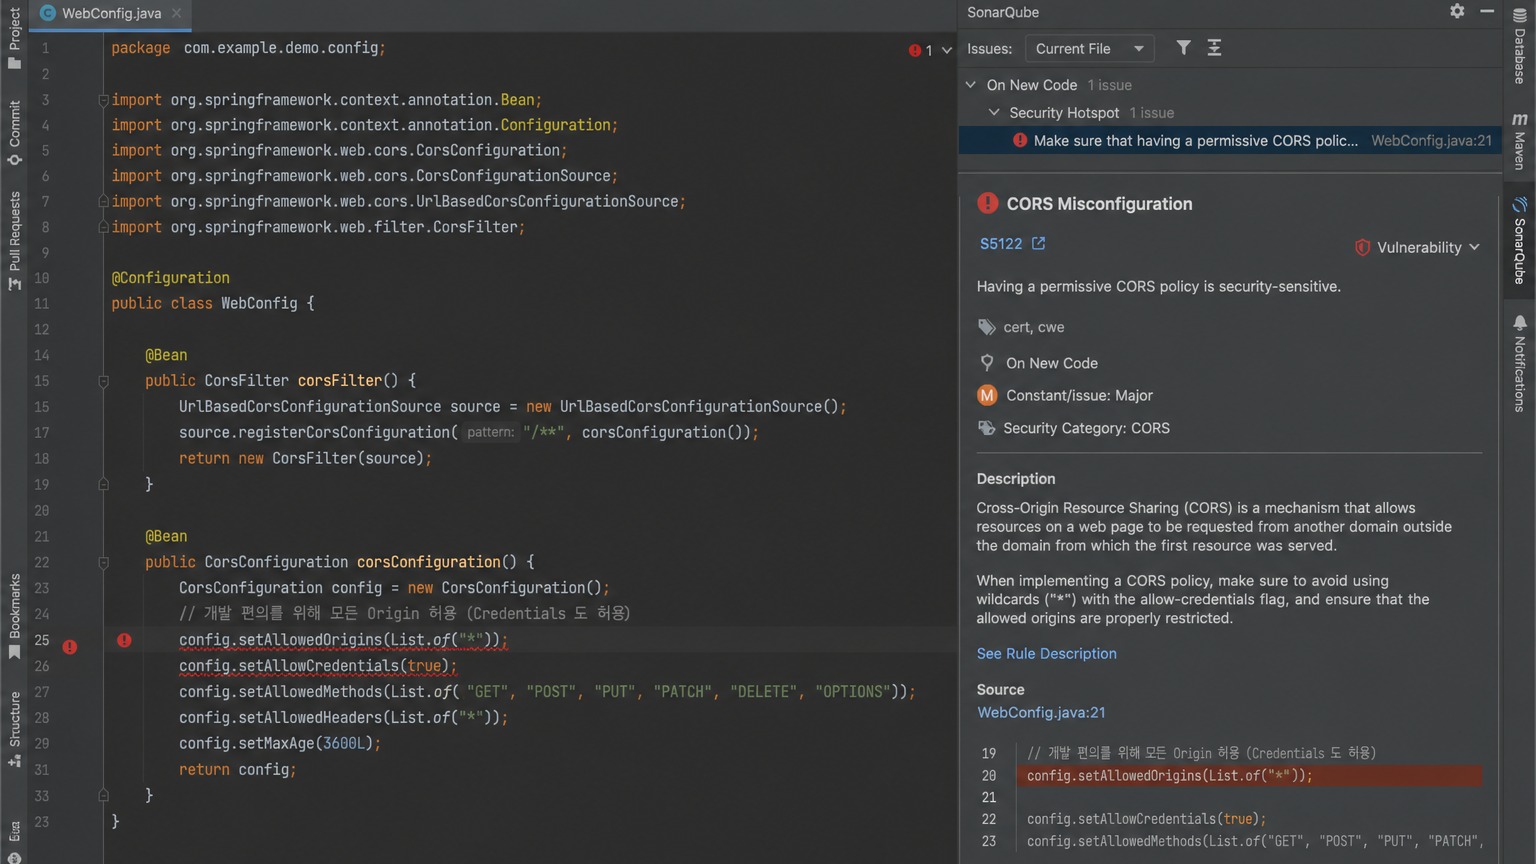Open the Commit tool window
Image resolution: width=1536 pixels, height=864 pixels.
[14, 132]
